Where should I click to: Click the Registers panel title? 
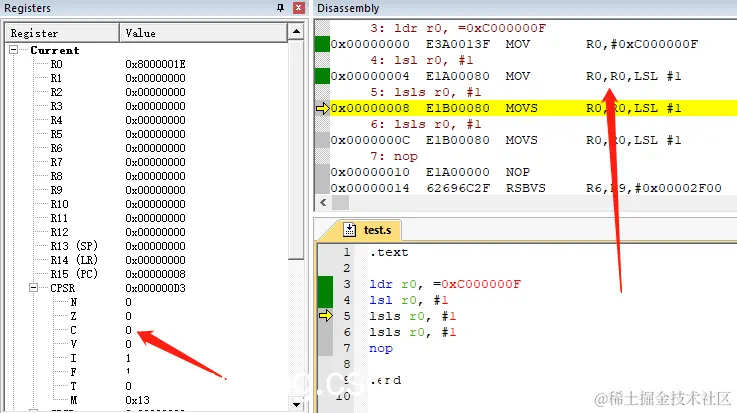pos(27,8)
